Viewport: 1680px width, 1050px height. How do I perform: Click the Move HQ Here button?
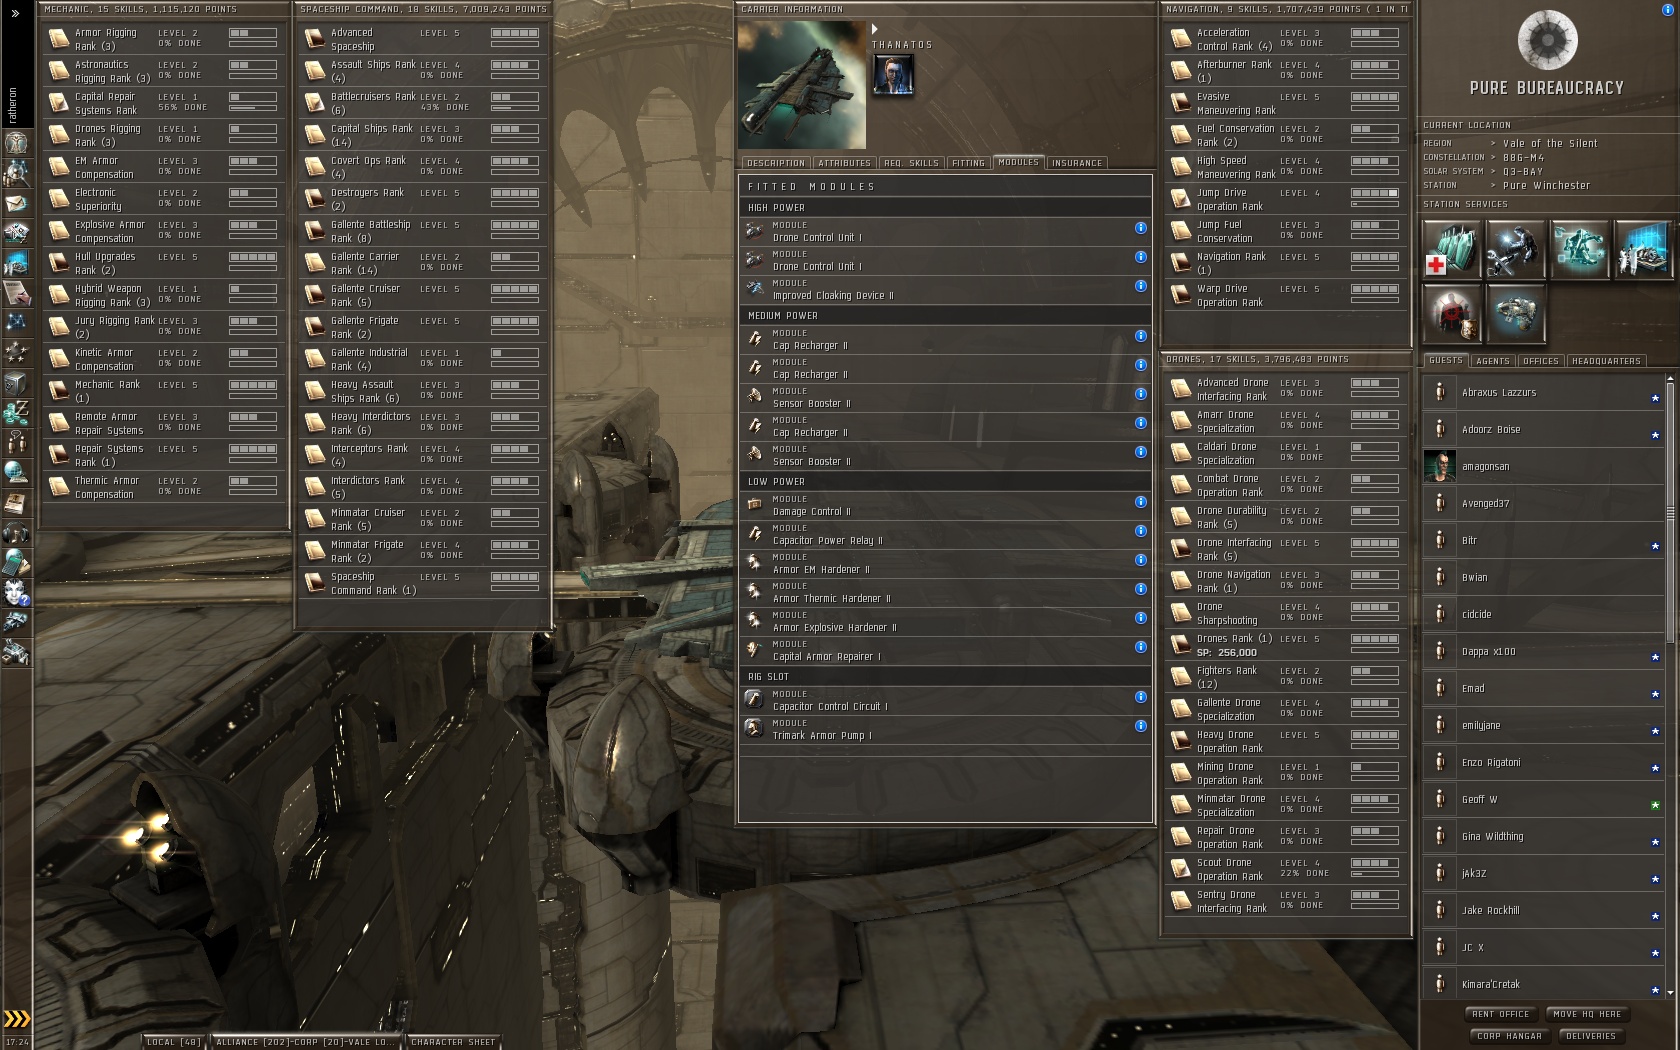(1587, 1014)
